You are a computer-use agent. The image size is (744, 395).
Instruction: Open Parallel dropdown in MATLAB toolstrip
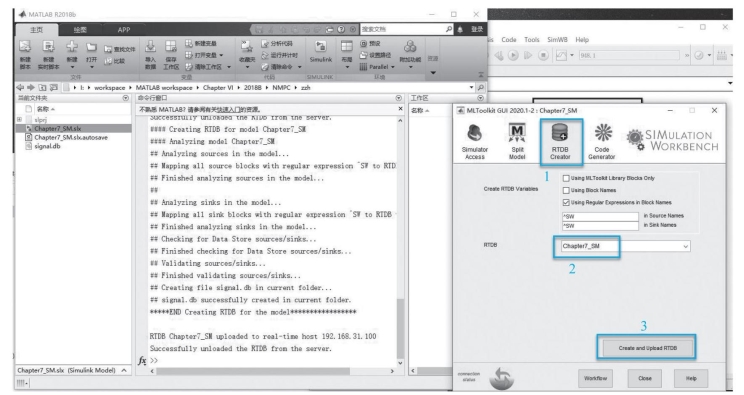click(x=393, y=67)
